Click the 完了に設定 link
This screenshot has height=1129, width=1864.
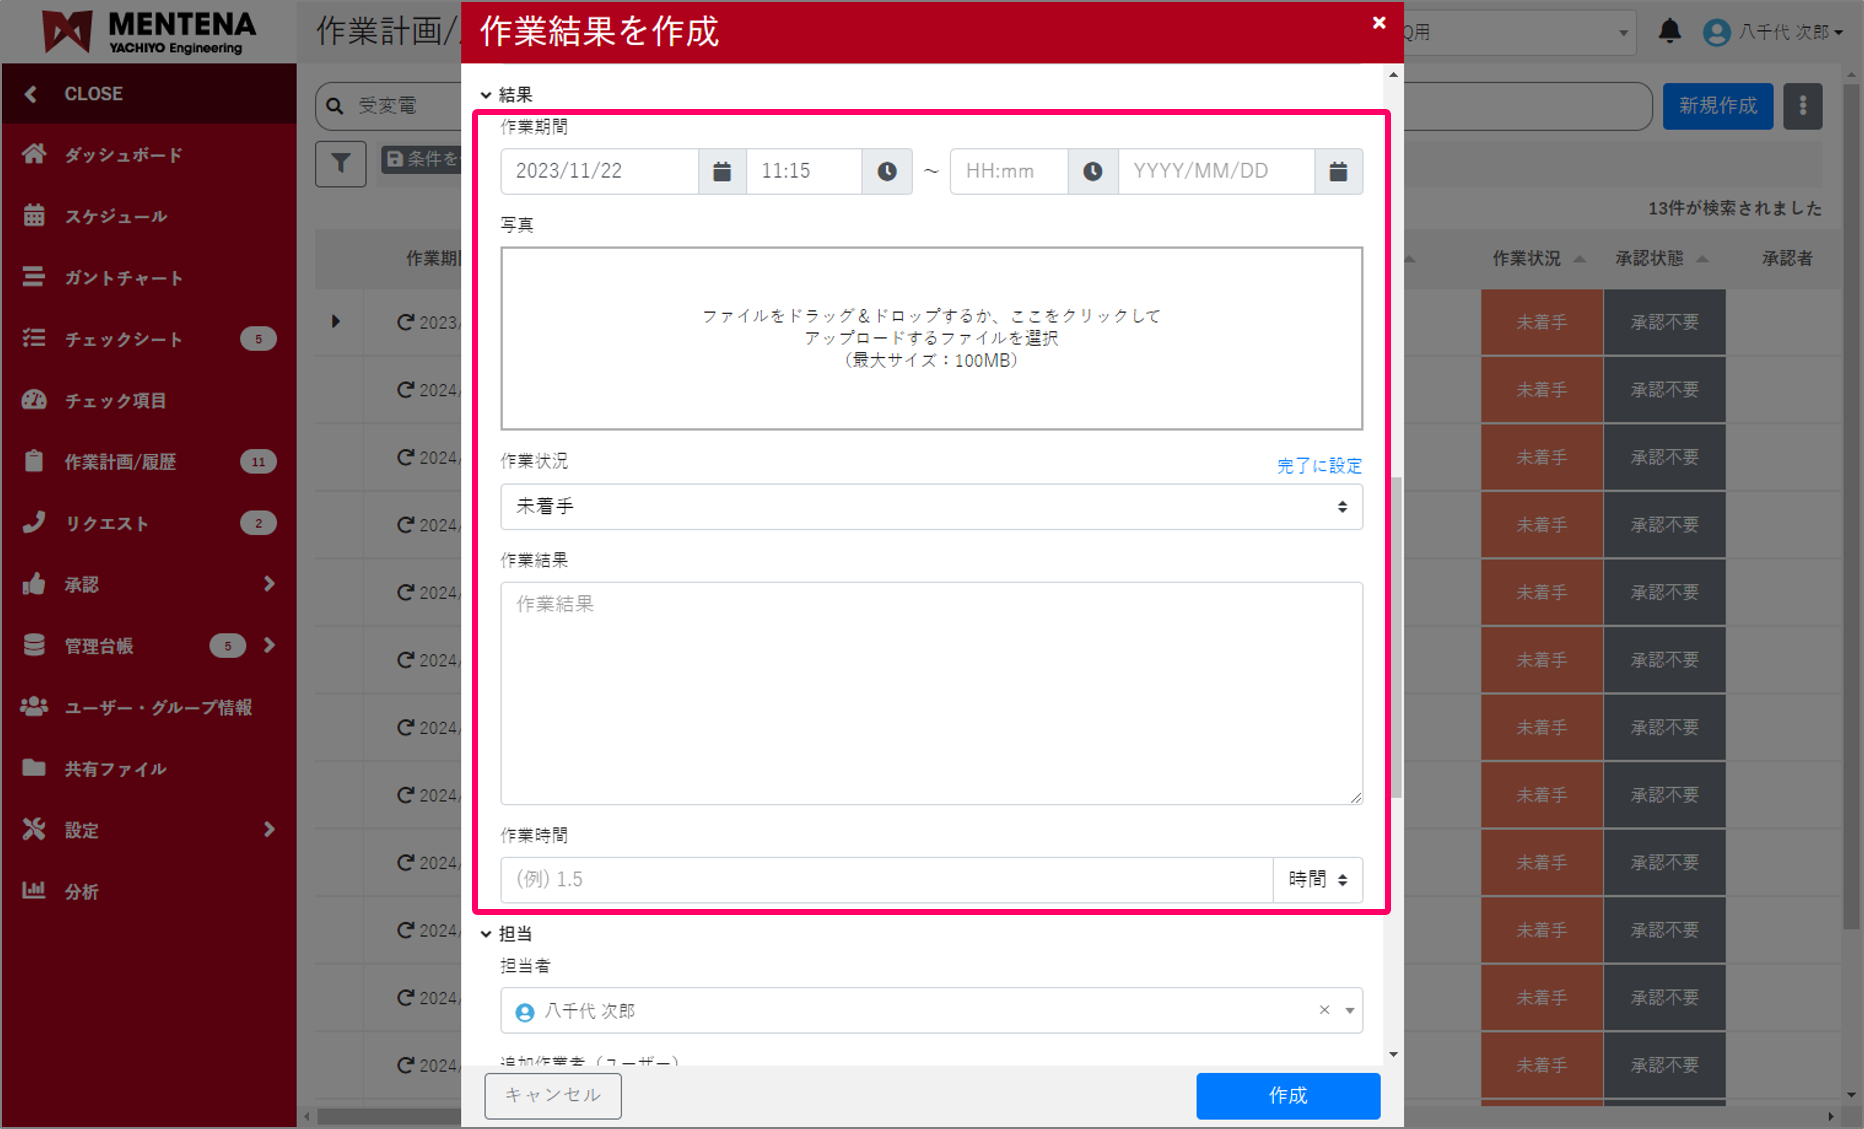tap(1319, 465)
